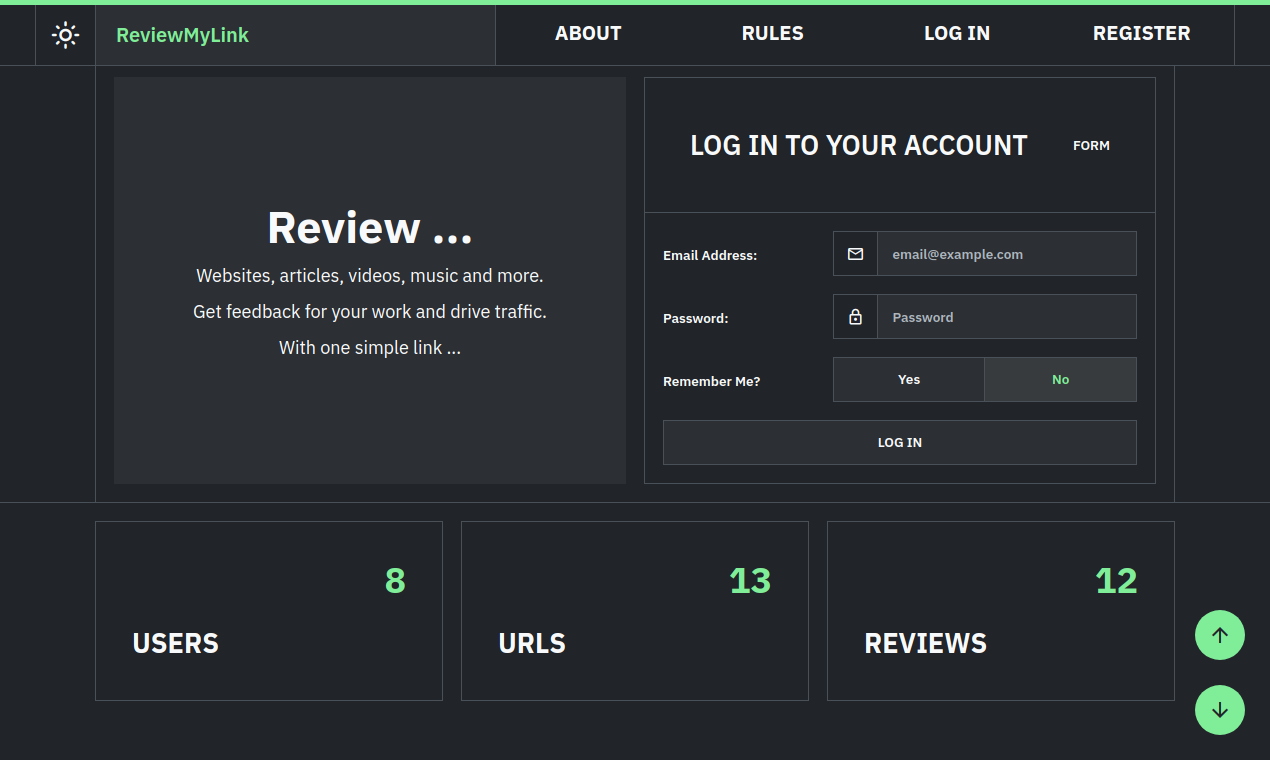Image resolution: width=1270 pixels, height=760 pixels.
Task: Select the LOG IN navigation item
Action: click(x=957, y=33)
